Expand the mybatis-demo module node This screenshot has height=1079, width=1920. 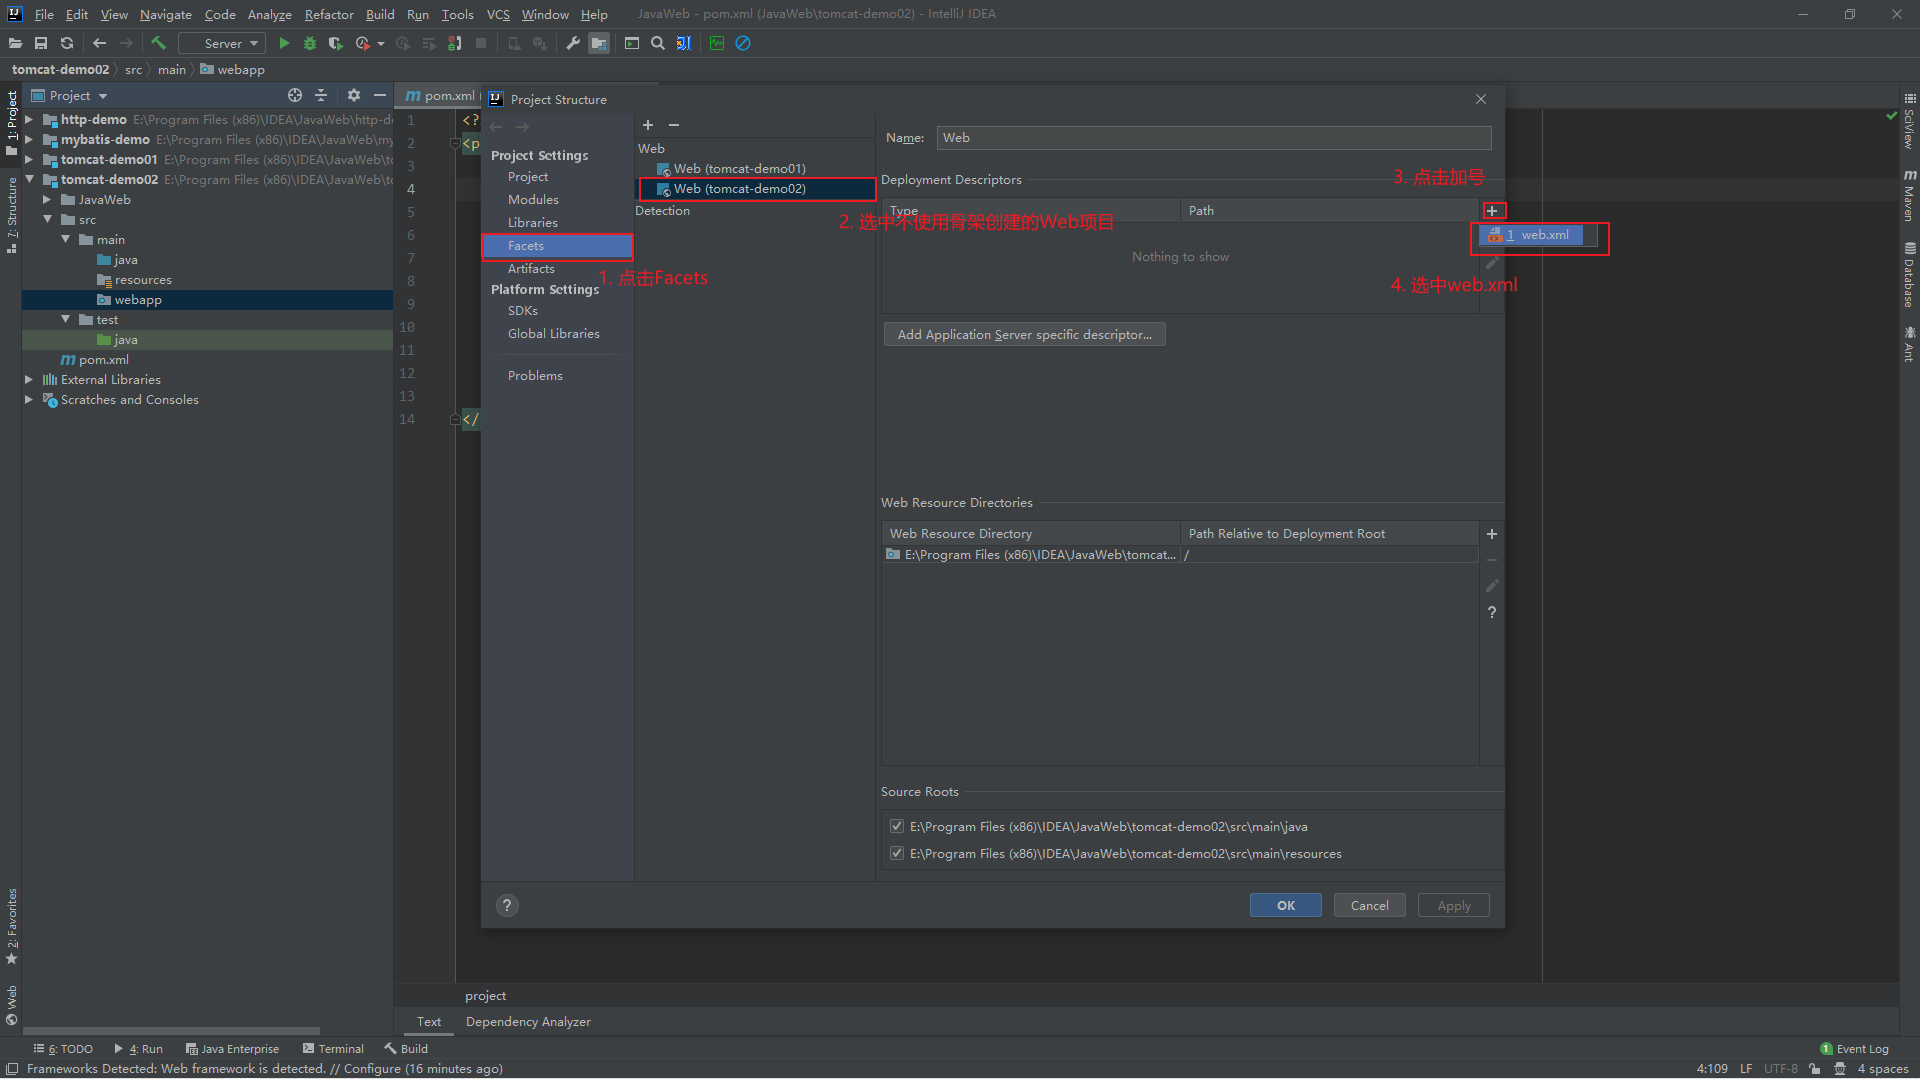point(29,140)
